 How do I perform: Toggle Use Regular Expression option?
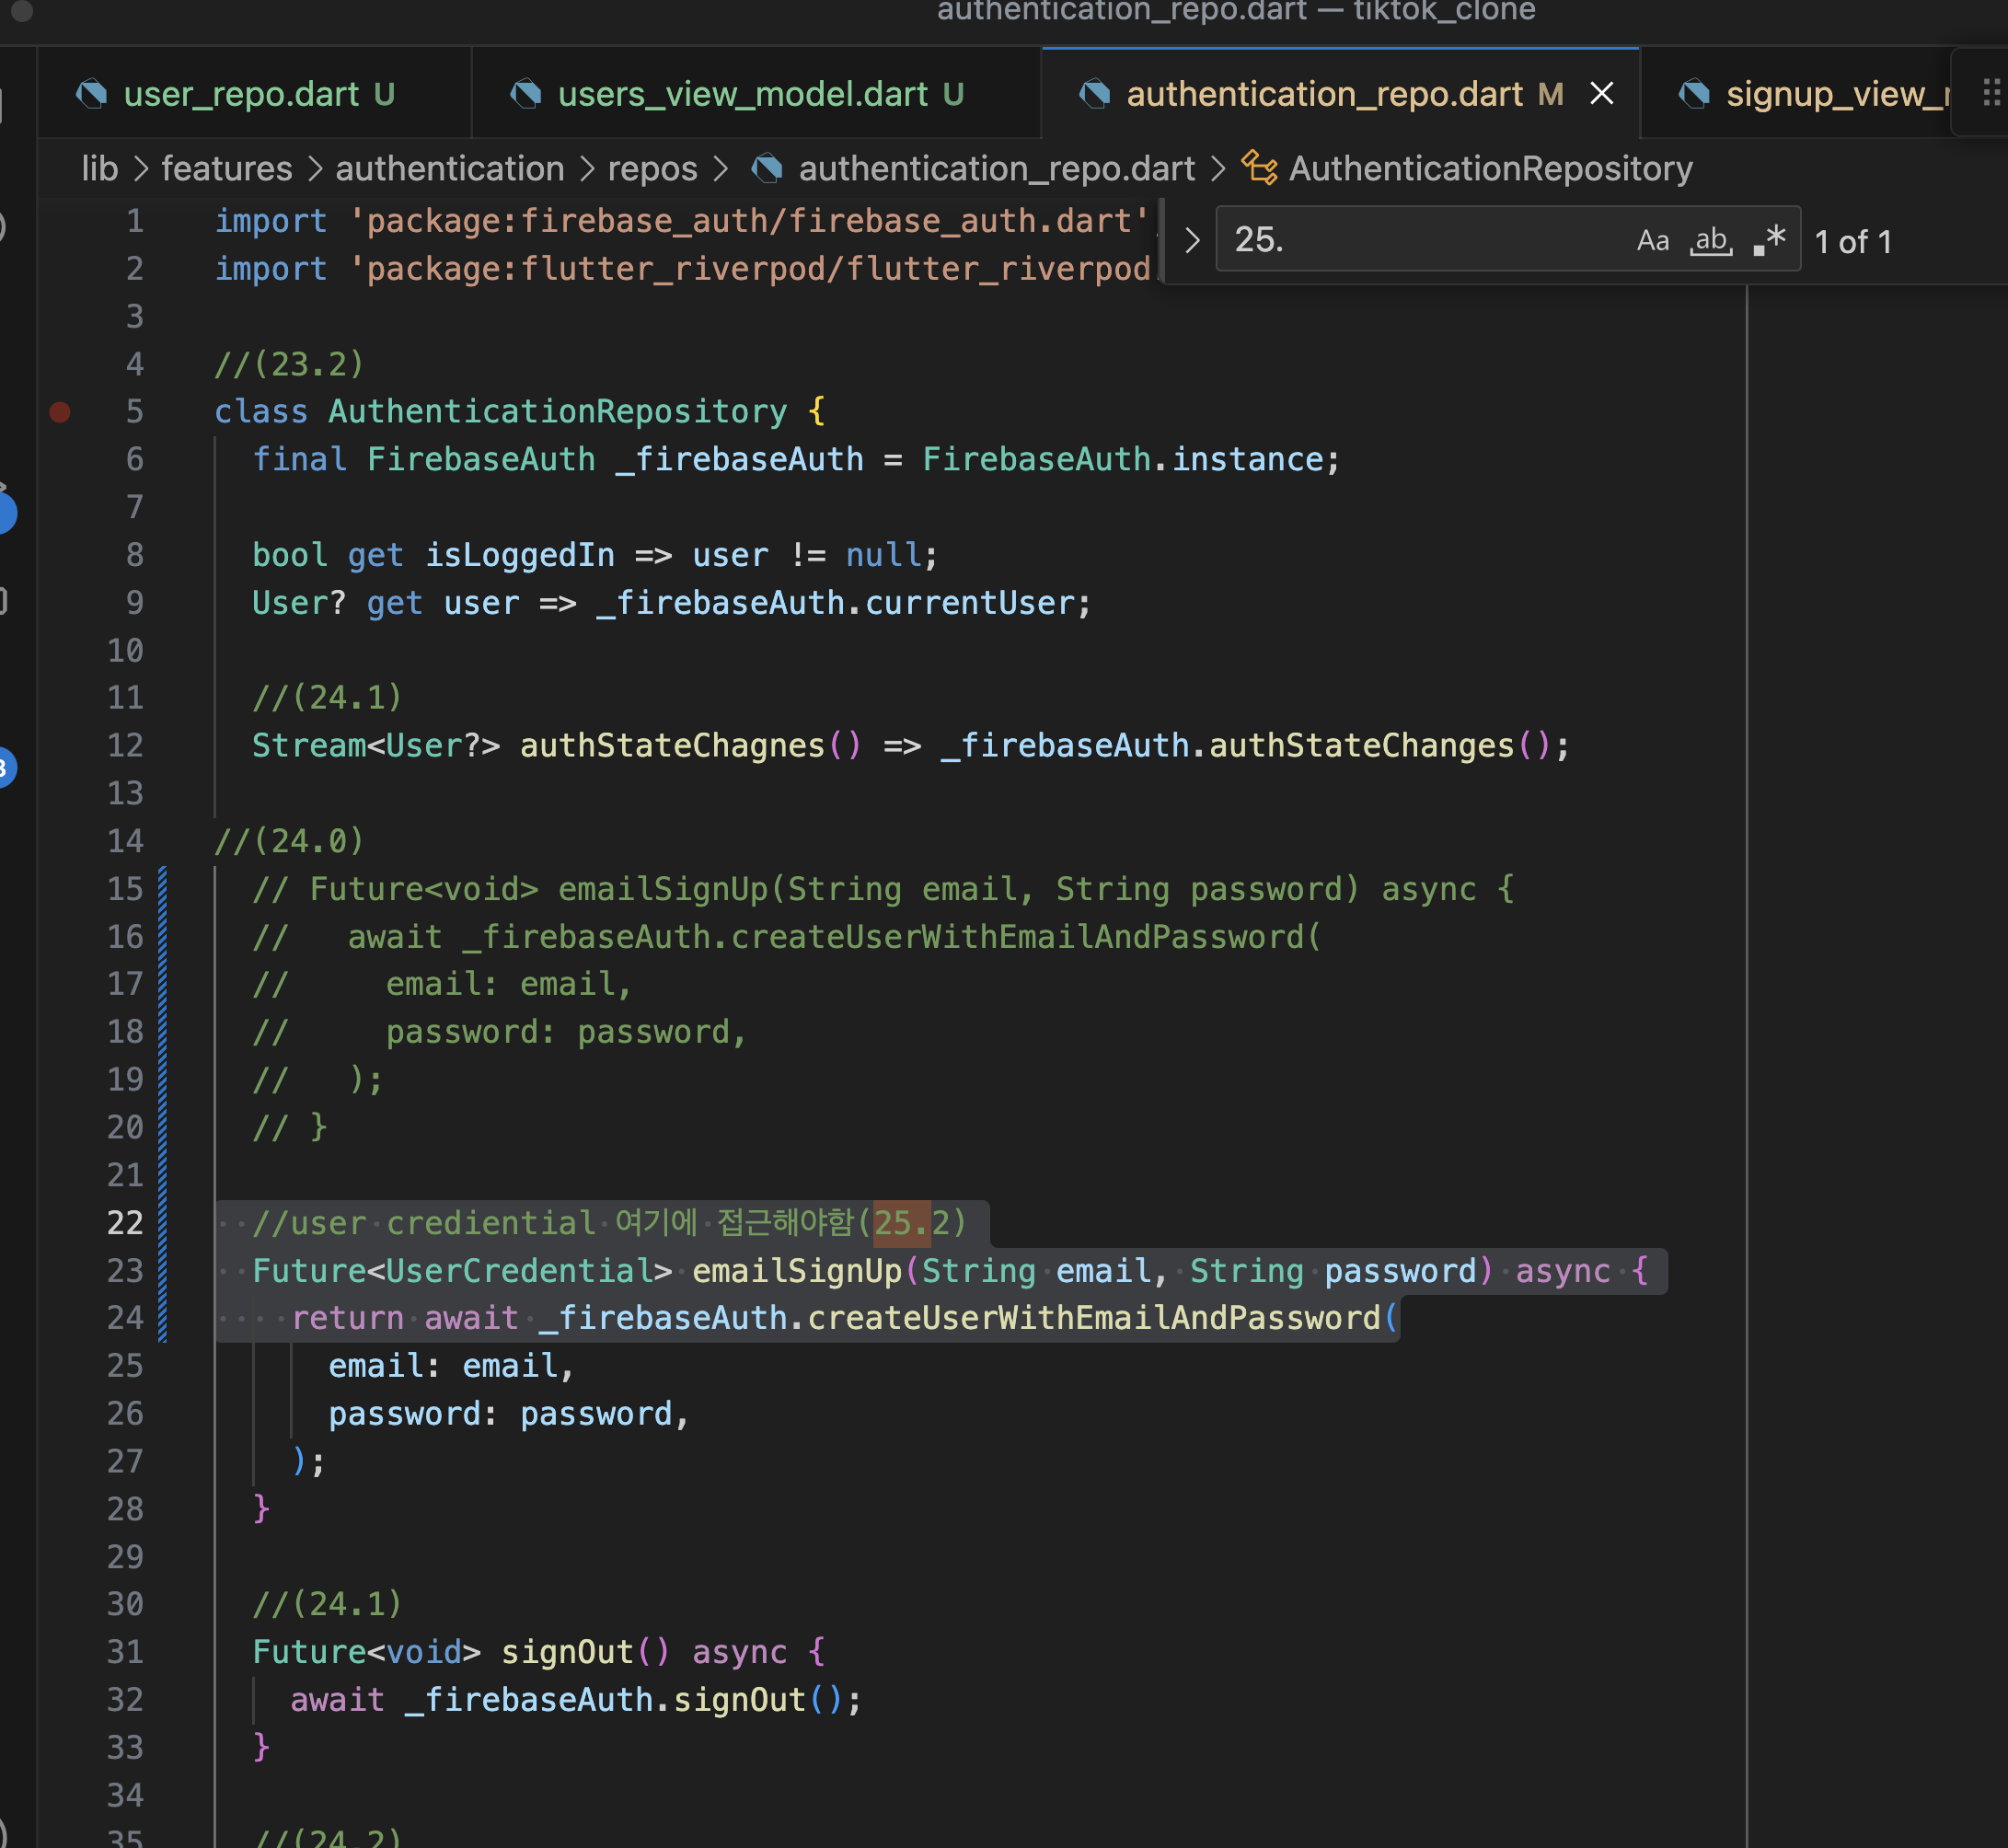[1769, 241]
